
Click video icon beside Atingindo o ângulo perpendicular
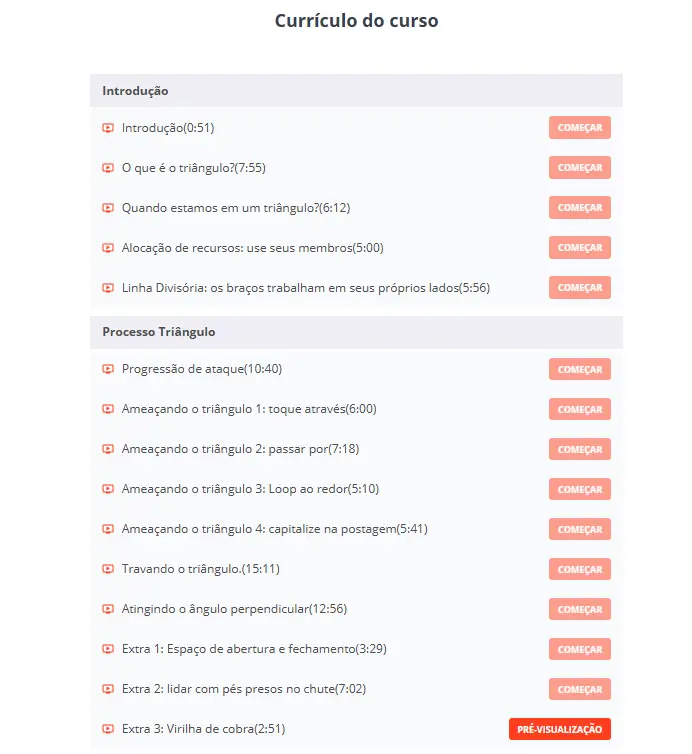[108, 609]
